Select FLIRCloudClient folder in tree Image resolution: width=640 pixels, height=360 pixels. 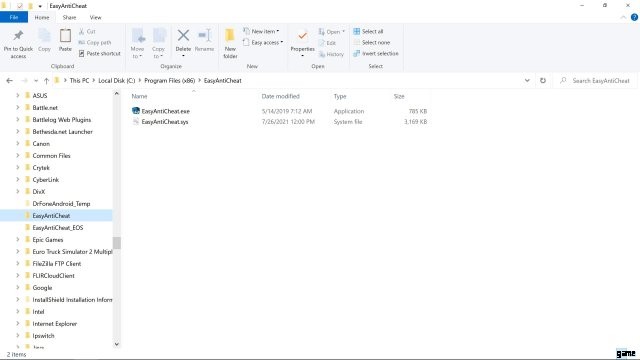coord(53,276)
